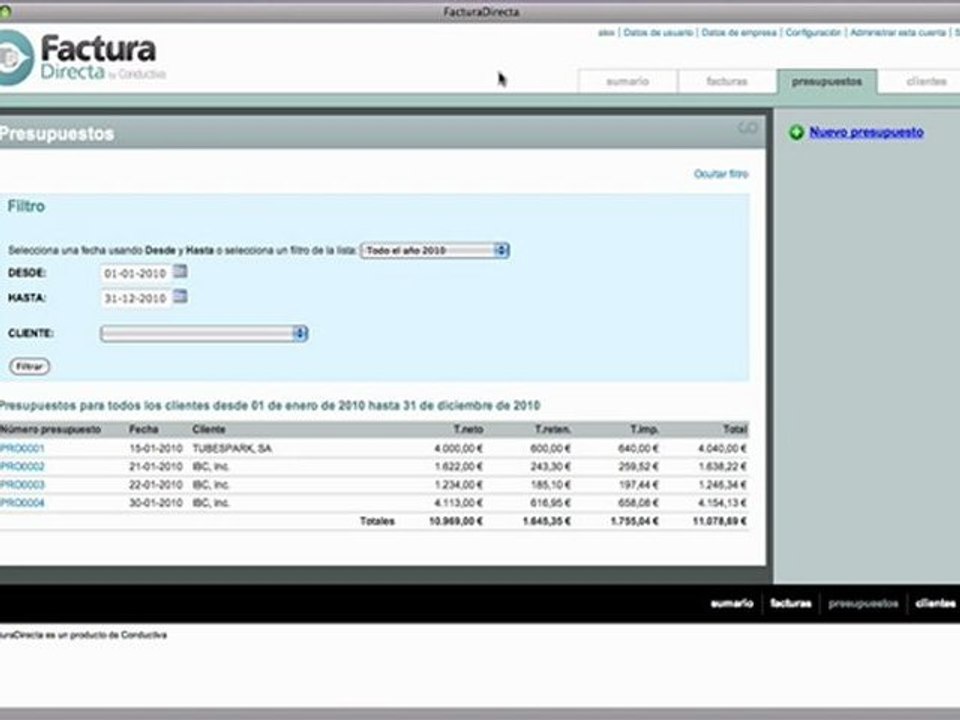Click the Filtro heading
960x720 pixels.
pyautogui.click(x=26, y=206)
